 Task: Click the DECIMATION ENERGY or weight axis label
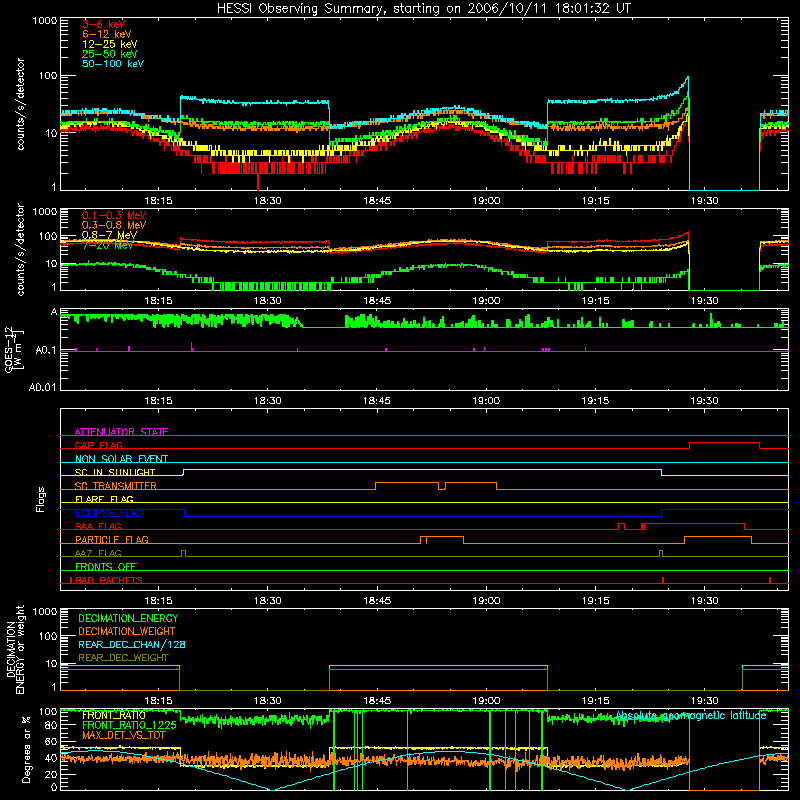point(15,649)
